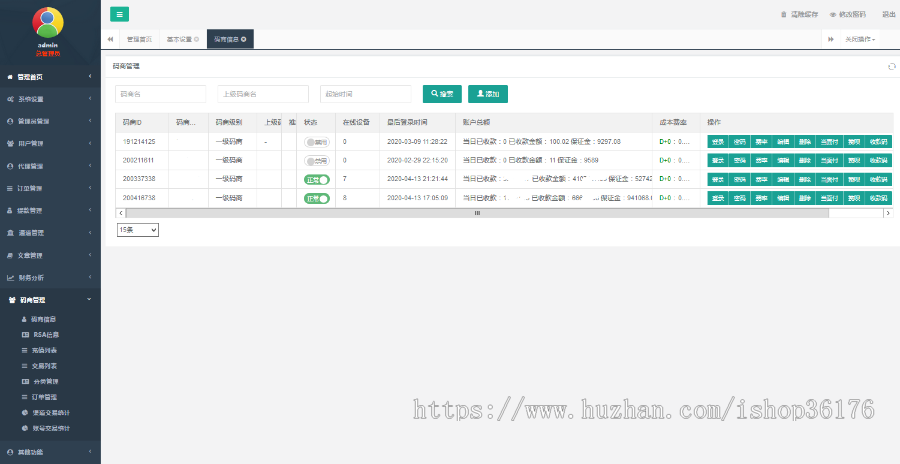
Task: Click the 退出 logout link
Action: (889, 14)
